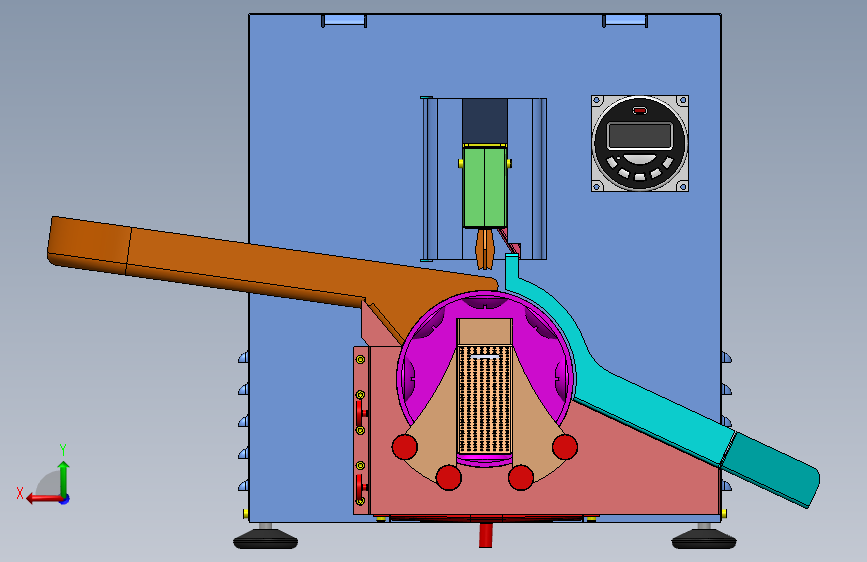
Task: Click the leftmost red roller under the drum
Action: tap(405, 446)
